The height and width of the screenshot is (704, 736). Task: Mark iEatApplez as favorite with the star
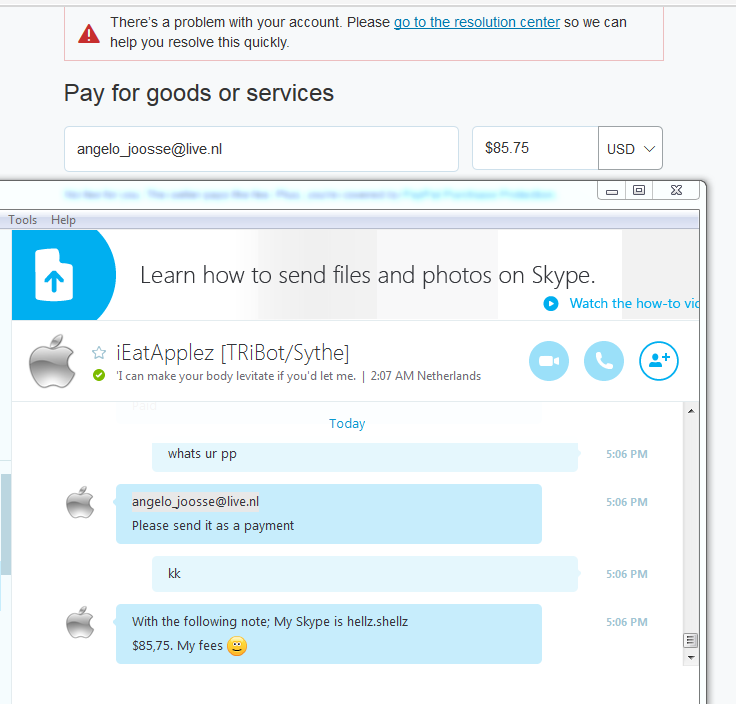point(99,352)
